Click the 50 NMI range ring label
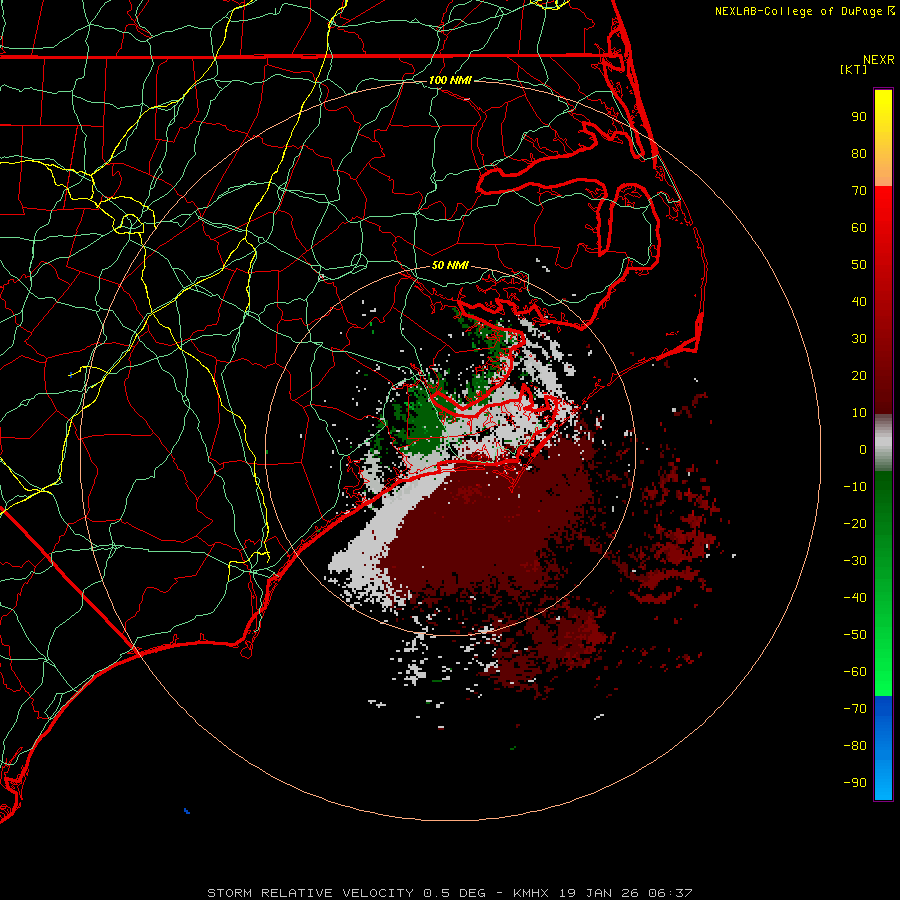 450,265
